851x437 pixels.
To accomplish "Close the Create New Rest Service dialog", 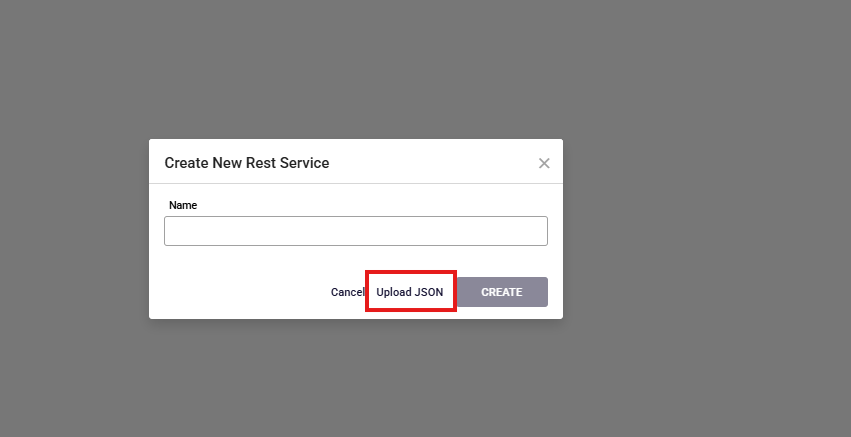I will click(x=544, y=163).
